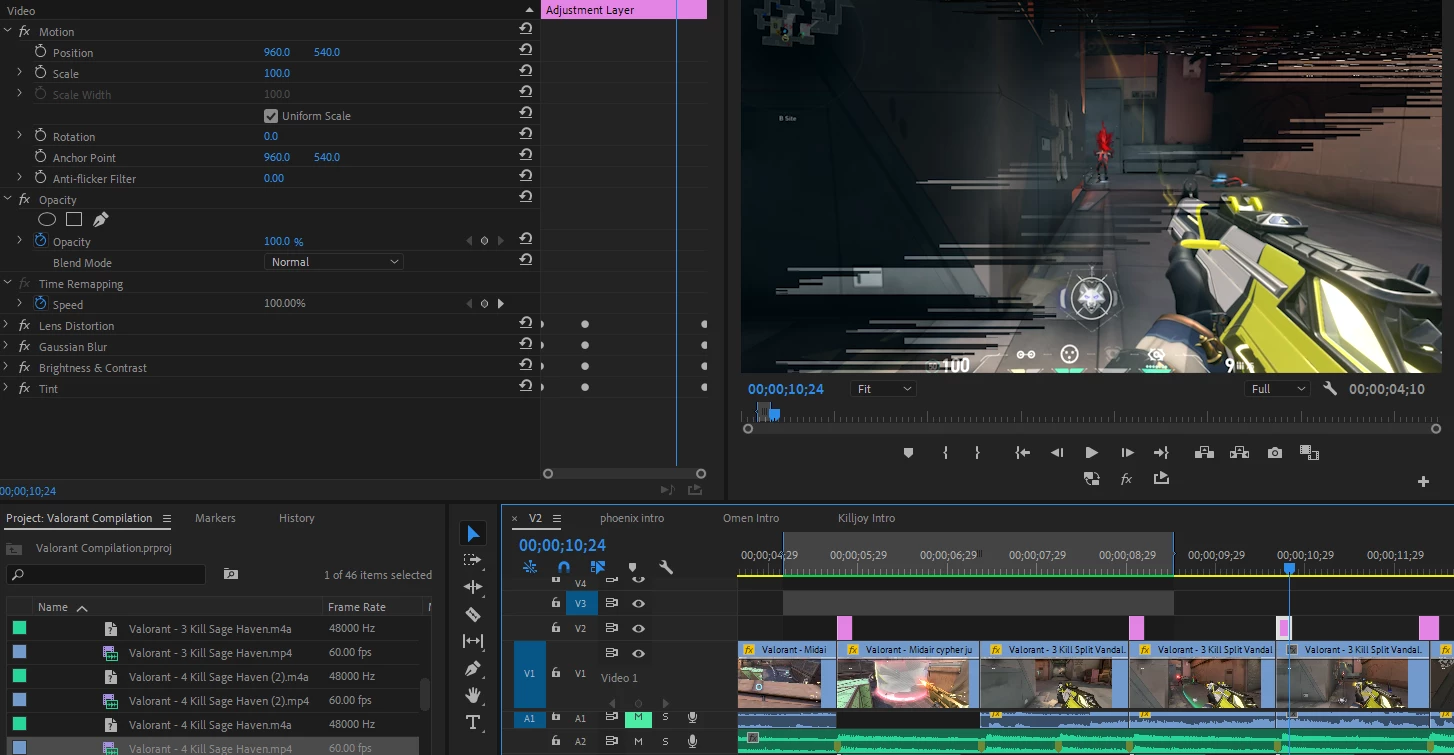Toggle Position animation stopwatch
The height and width of the screenshot is (755, 1454).
point(41,52)
